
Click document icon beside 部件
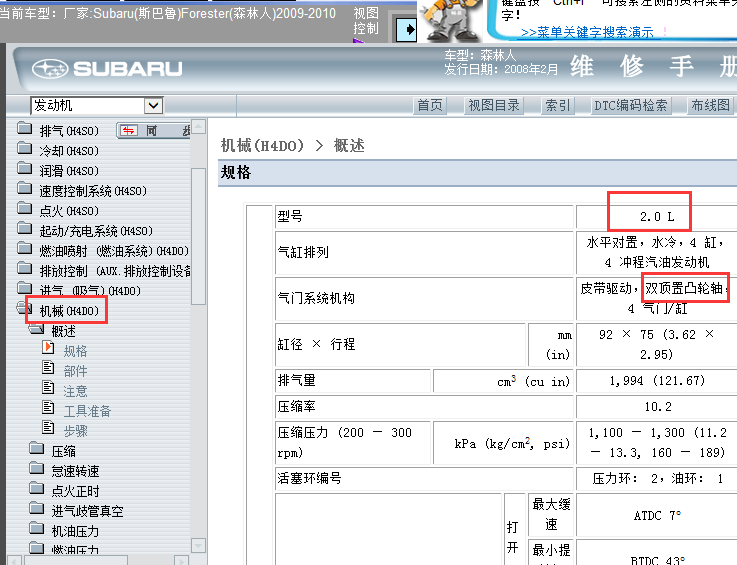click(x=48, y=368)
